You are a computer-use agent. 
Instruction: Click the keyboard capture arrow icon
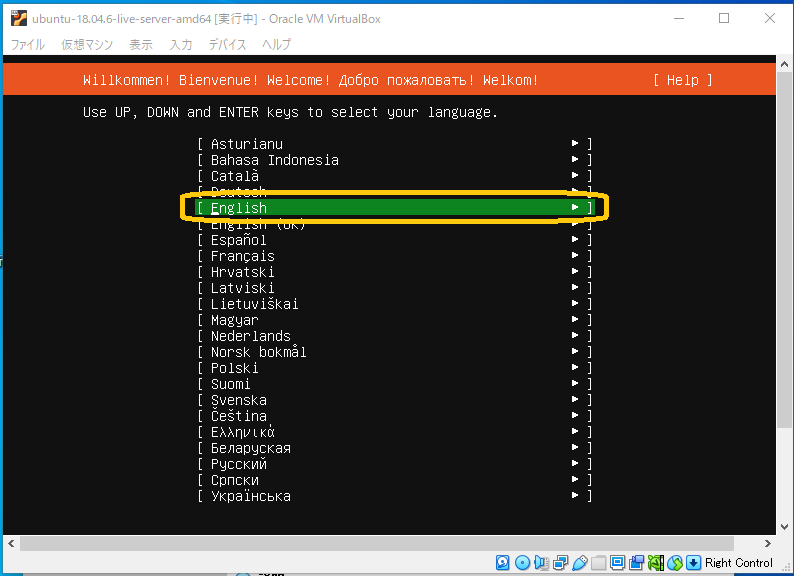point(694,563)
